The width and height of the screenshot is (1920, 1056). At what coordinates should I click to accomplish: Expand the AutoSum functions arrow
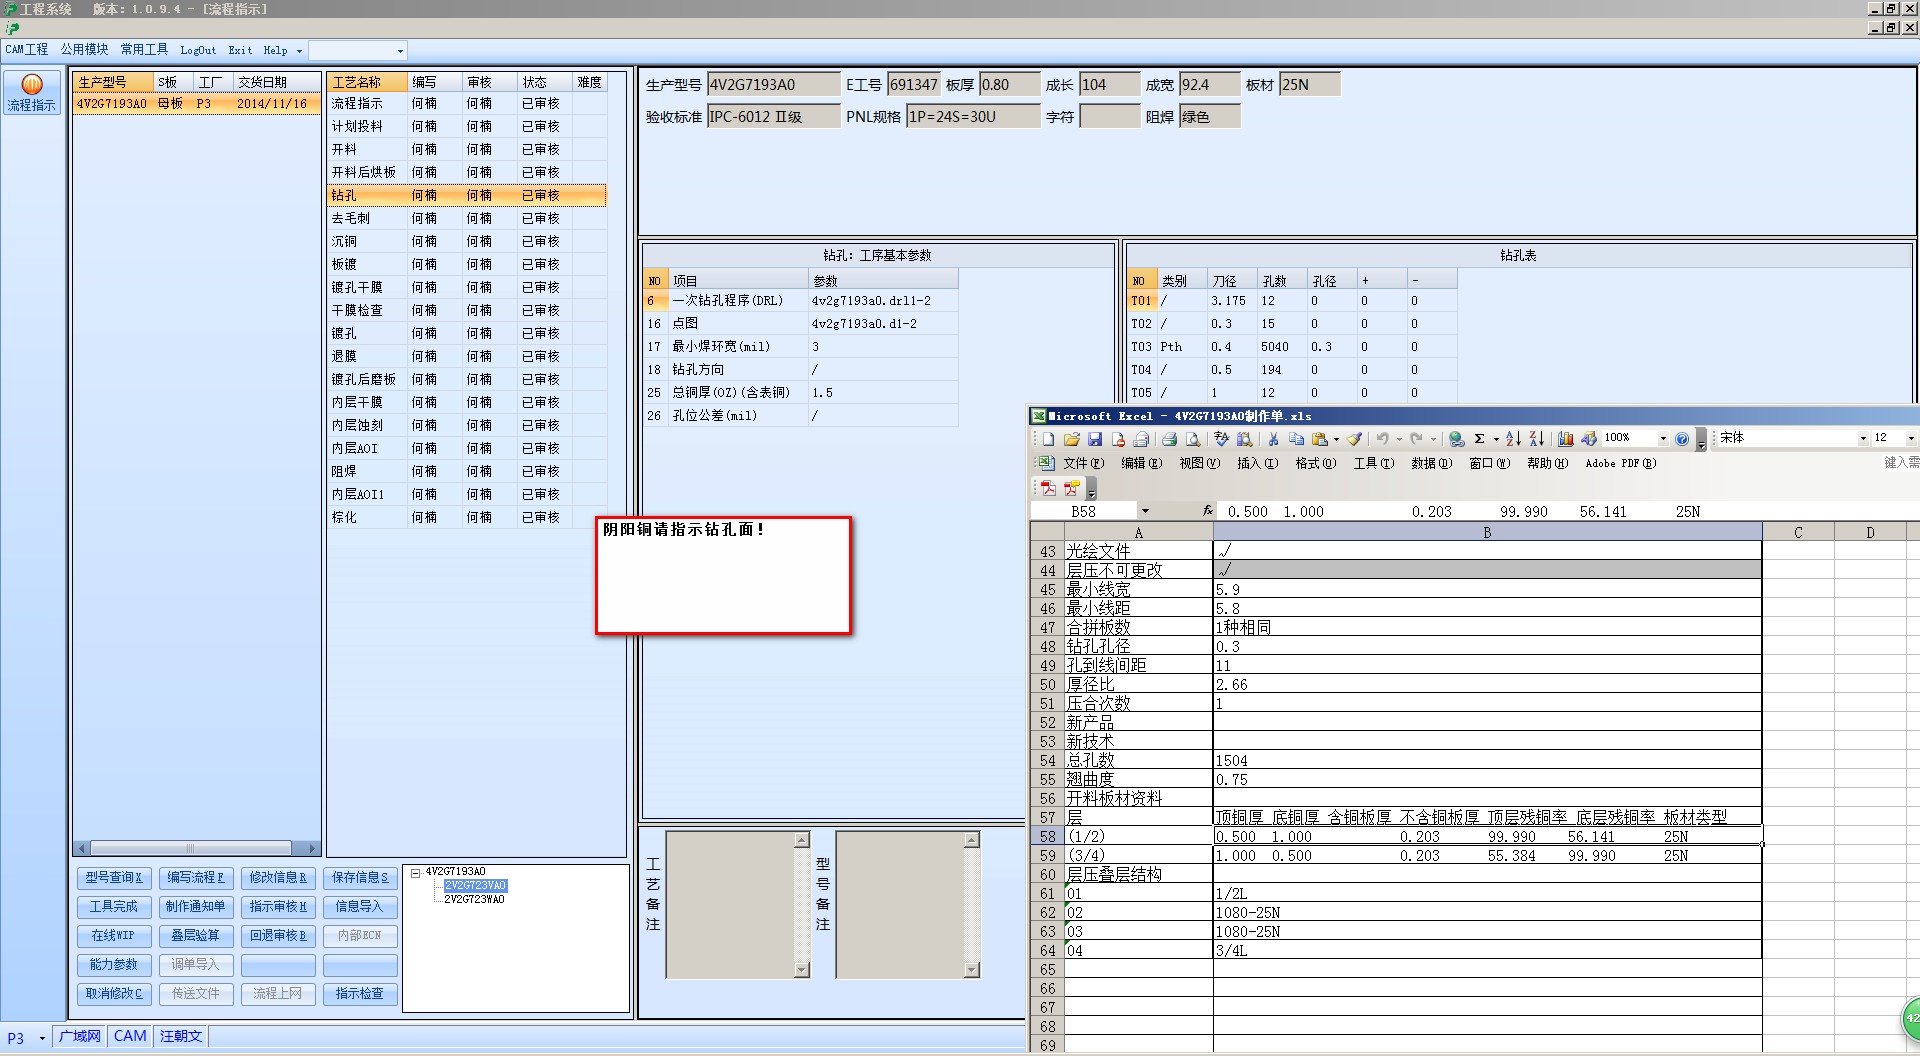click(x=1496, y=439)
